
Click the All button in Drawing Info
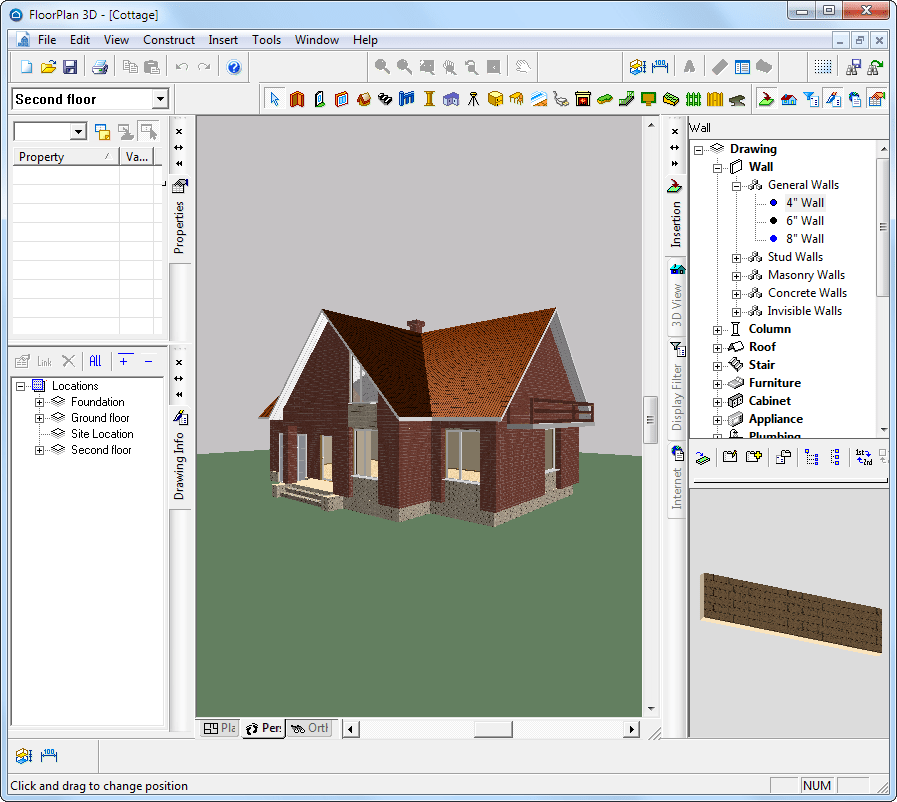tap(95, 361)
